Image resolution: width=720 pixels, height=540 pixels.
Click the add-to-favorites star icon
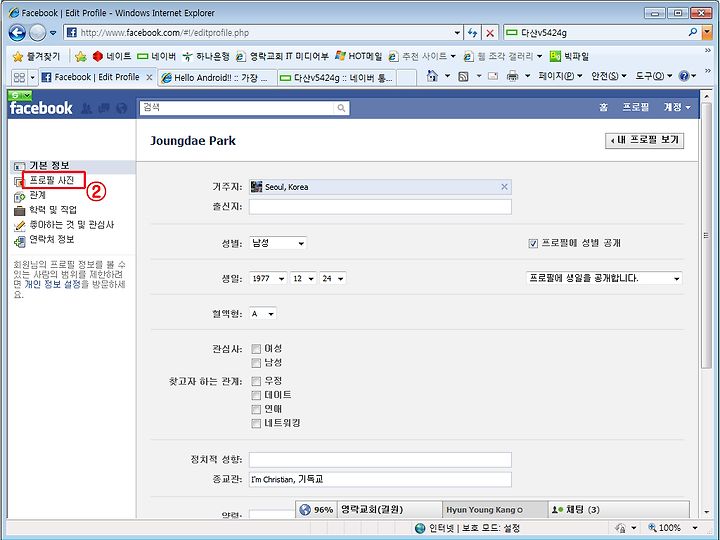pyautogui.click(x=80, y=56)
